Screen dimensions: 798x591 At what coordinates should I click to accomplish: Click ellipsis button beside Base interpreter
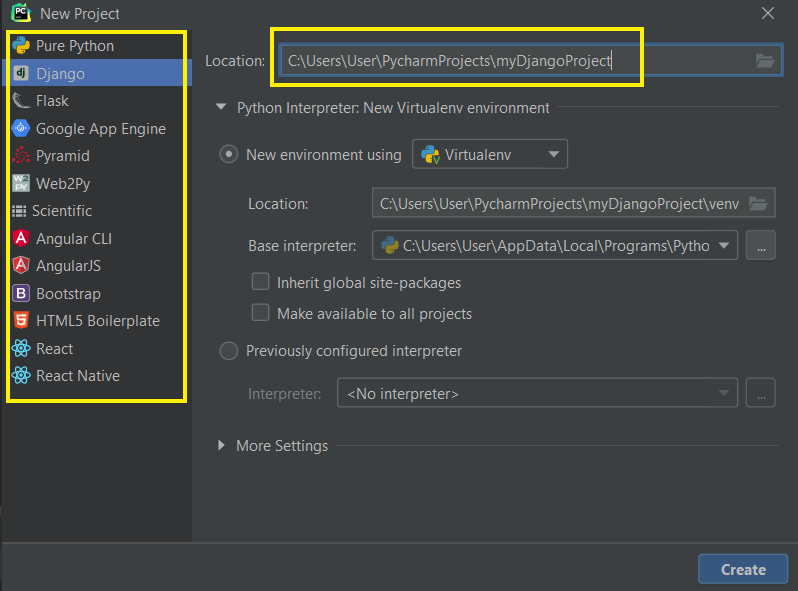pyautogui.click(x=760, y=245)
